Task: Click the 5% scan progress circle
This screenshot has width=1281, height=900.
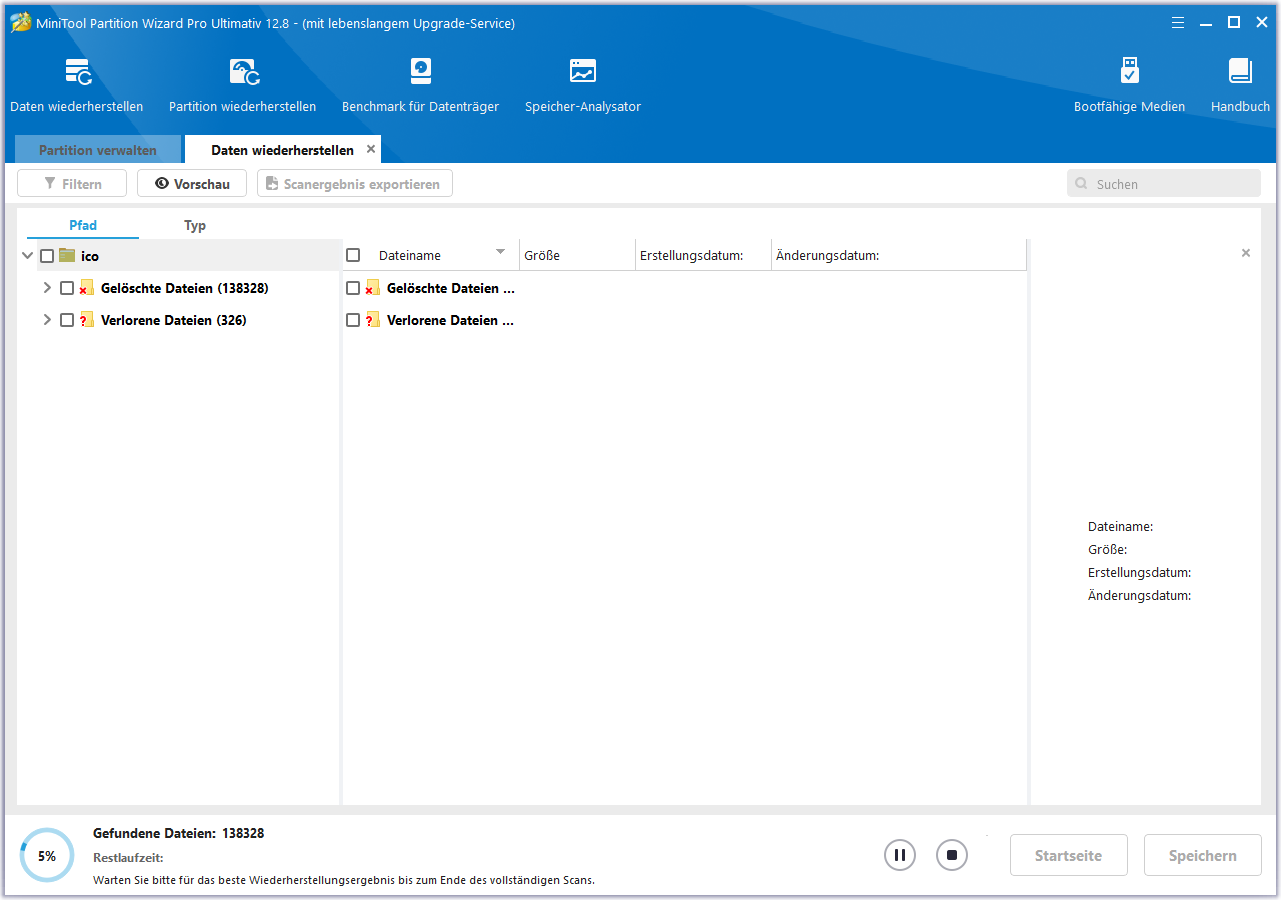Action: pyautogui.click(x=47, y=855)
